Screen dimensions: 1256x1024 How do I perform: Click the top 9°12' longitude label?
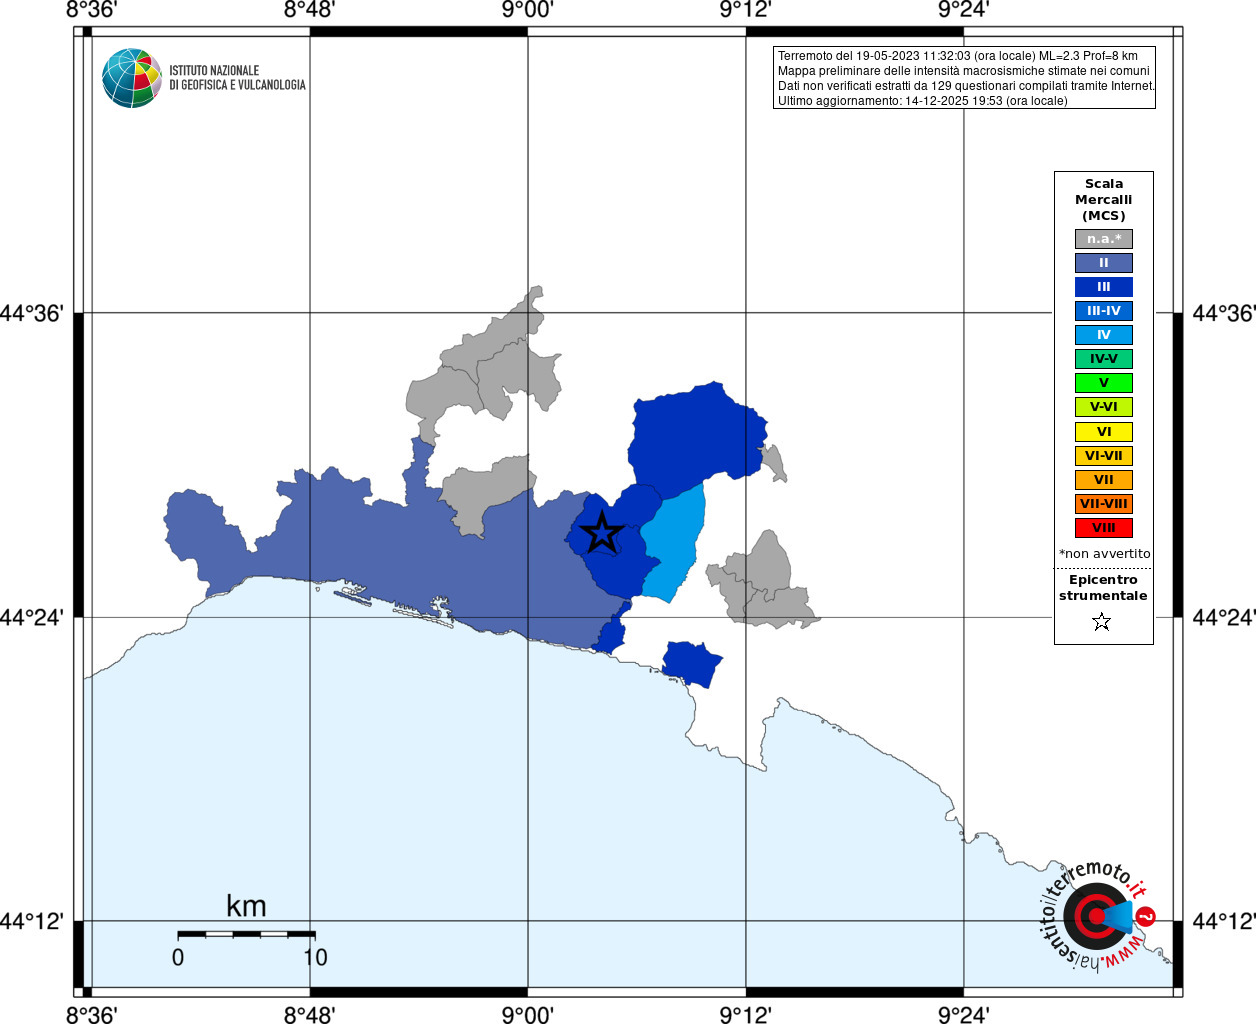(745, 10)
